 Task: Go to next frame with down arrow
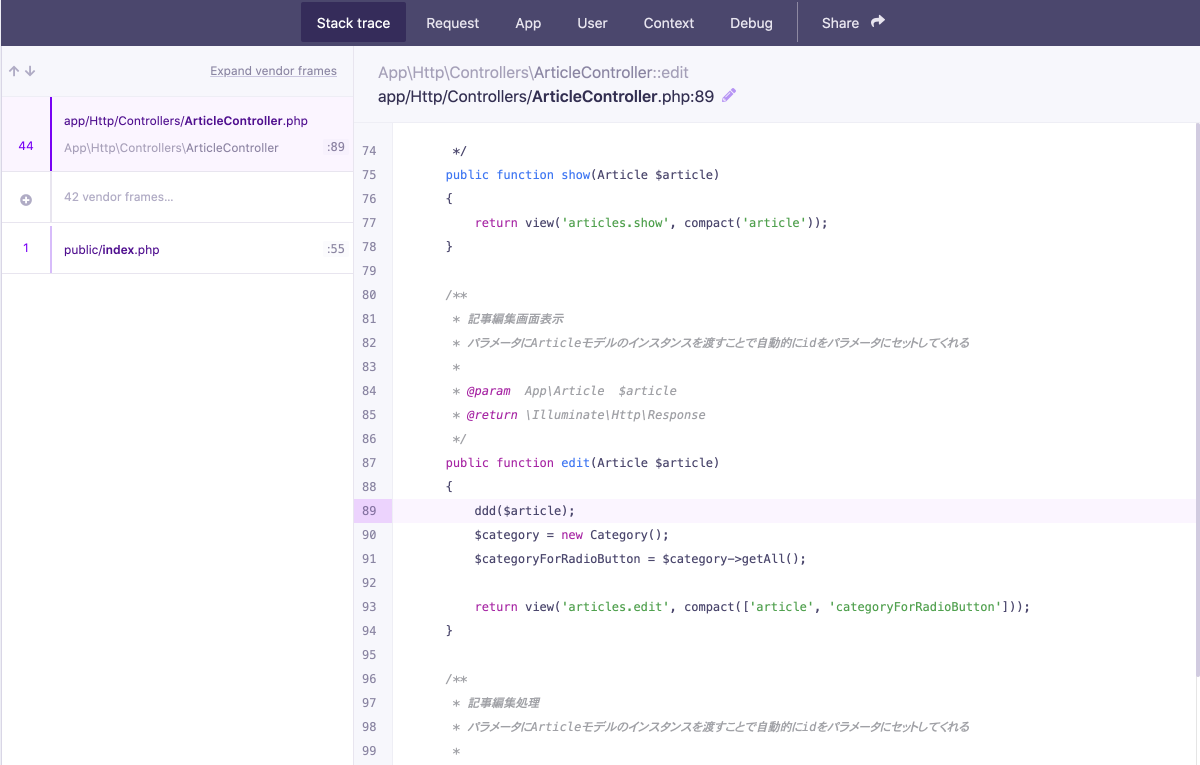(30, 71)
